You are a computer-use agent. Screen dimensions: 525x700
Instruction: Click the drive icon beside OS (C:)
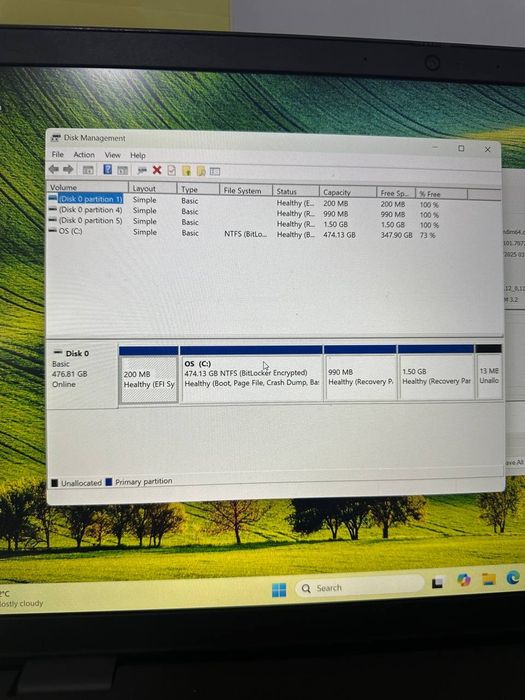tap(52, 231)
